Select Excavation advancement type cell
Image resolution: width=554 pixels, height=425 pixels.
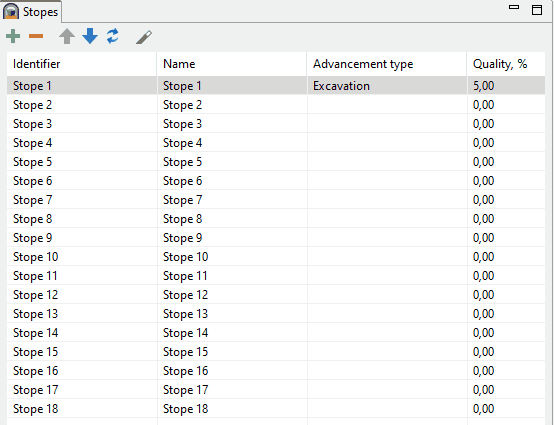pyautogui.click(x=387, y=86)
